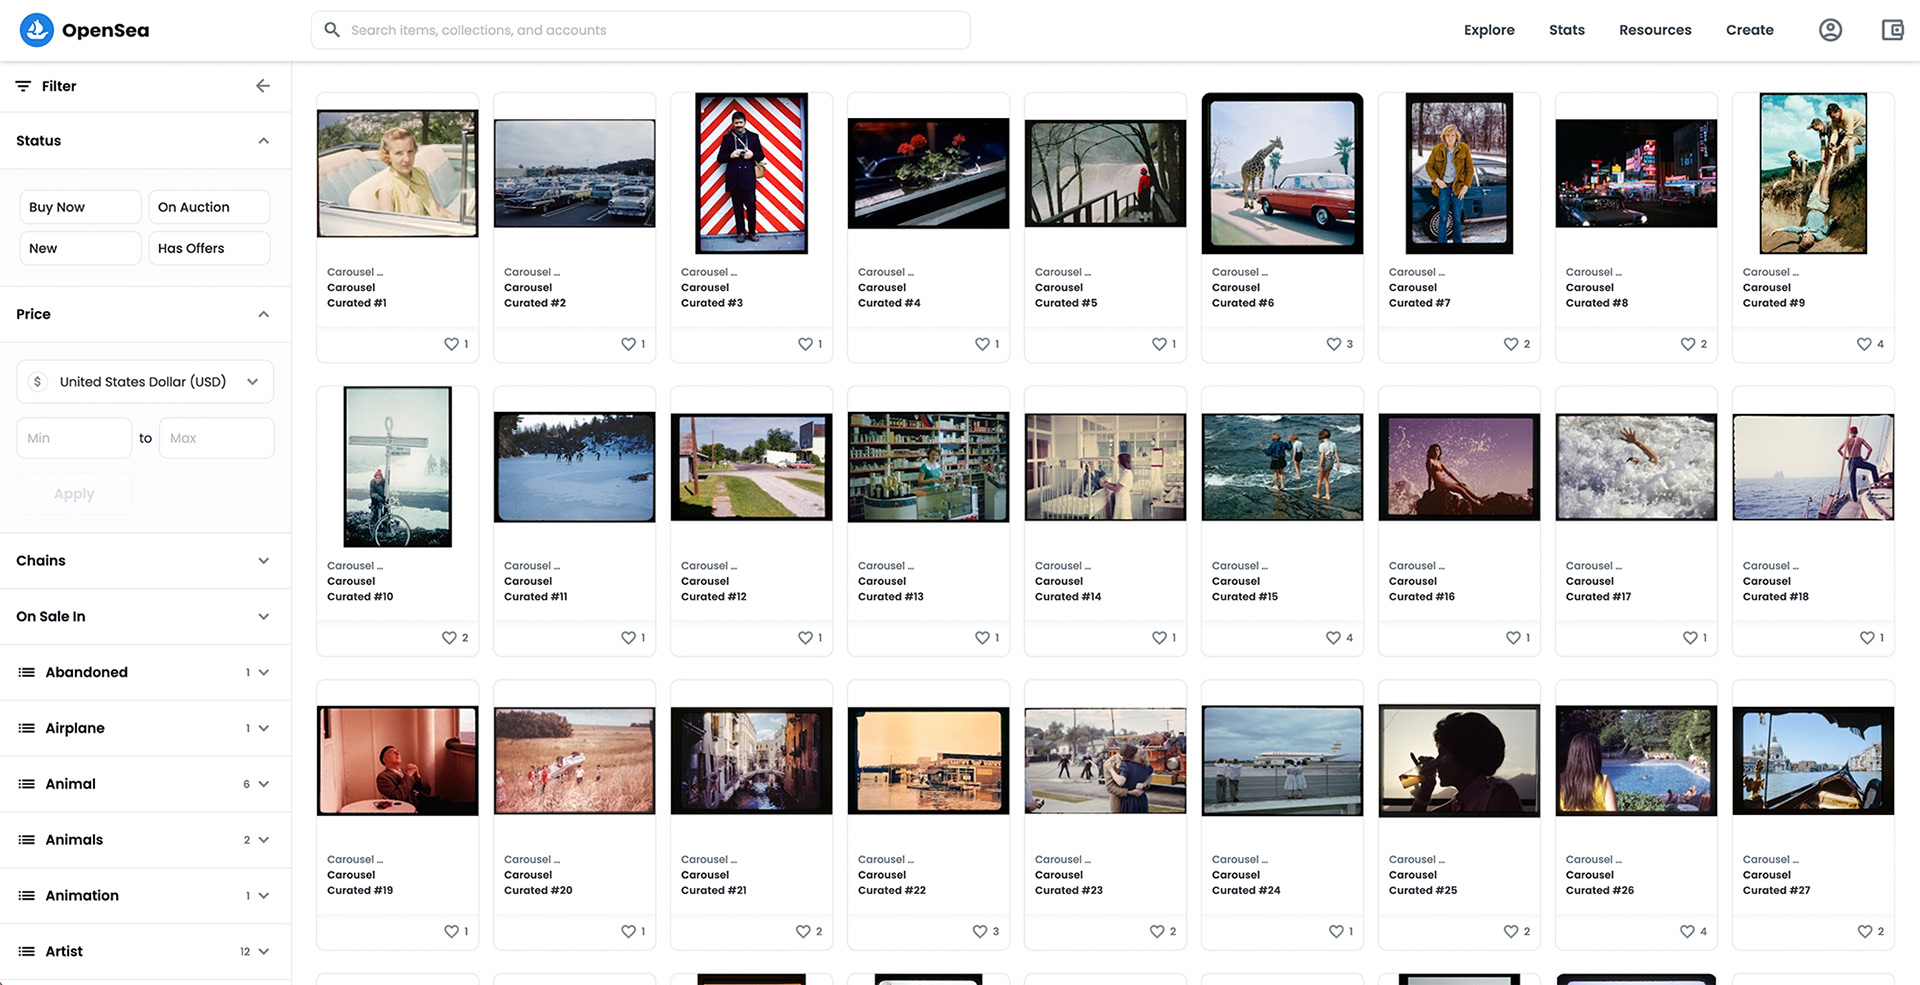1920x985 pixels.
Task: Favorite Carousel Curated #18 with heart icon
Action: [x=1867, y=638]
